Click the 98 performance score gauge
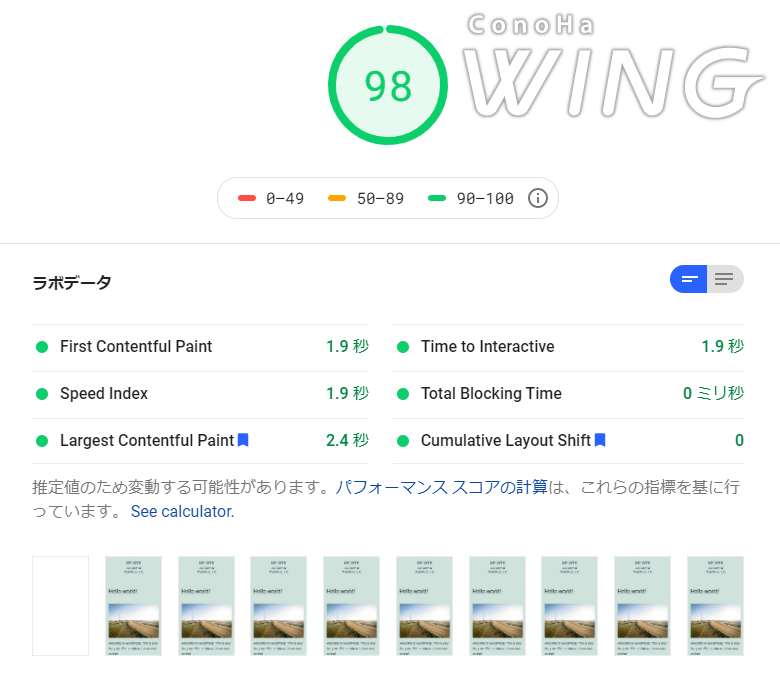Viewport: 780px width, 678px height. tap(388, 86)
